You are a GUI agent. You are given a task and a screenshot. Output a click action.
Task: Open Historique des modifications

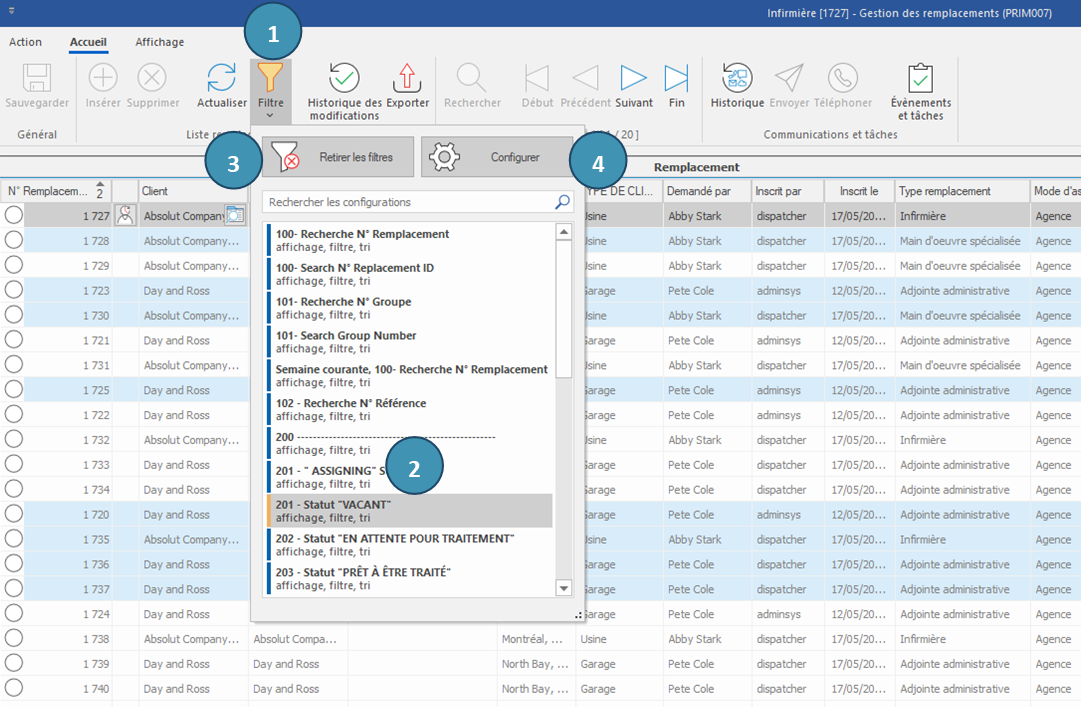pyautogui.click(x=344, y=78)
